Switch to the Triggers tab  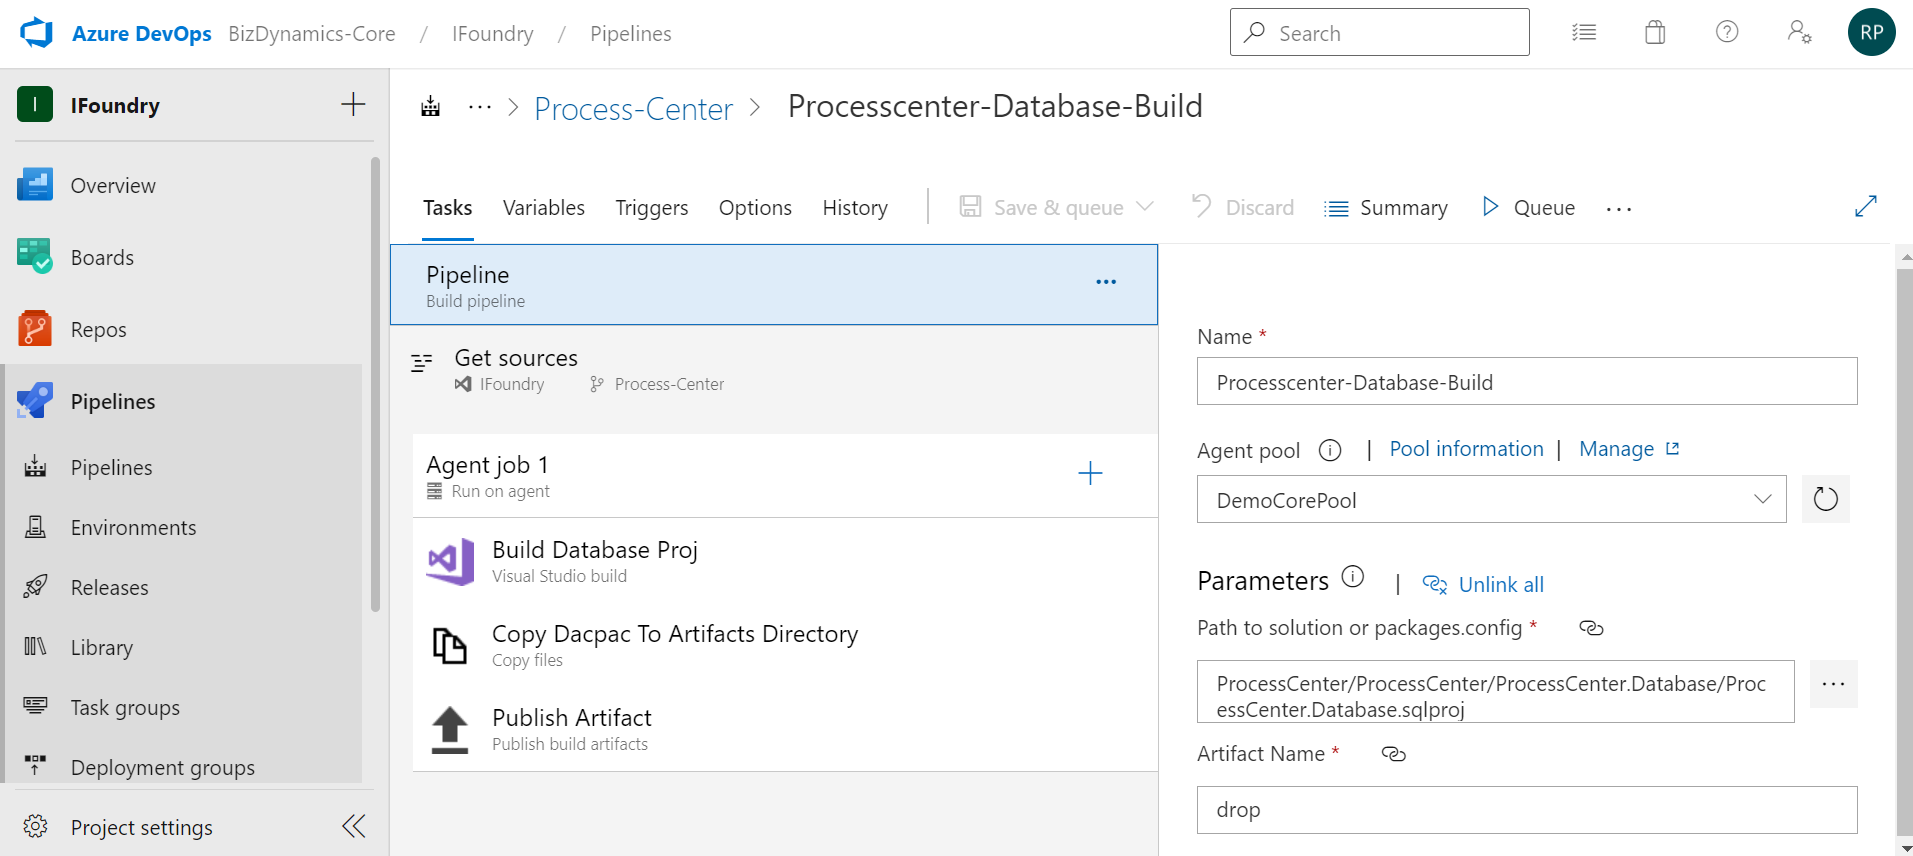point(652,208)
